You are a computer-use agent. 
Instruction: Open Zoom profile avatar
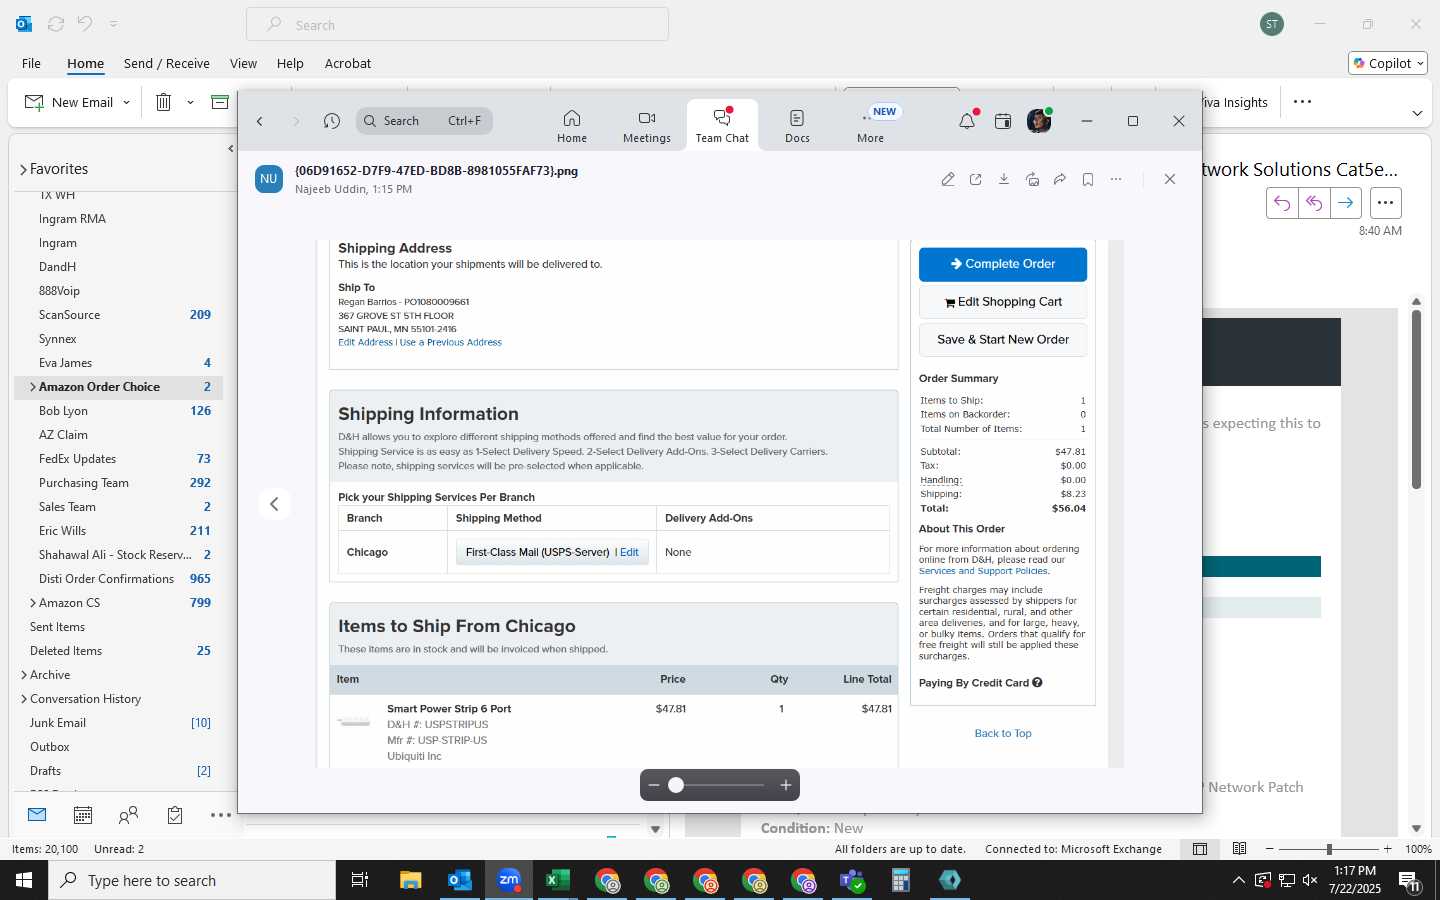tap(1039, 121)
